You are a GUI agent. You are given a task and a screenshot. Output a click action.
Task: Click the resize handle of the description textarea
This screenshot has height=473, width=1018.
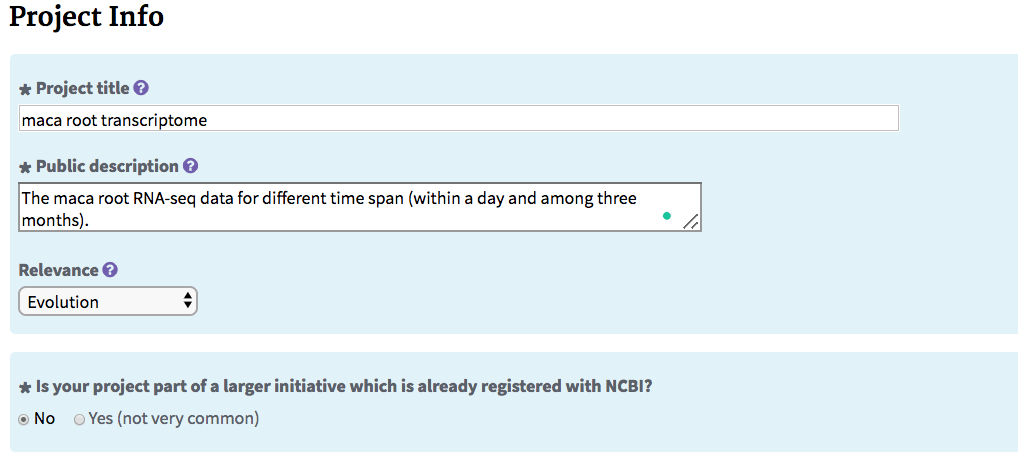691,222
